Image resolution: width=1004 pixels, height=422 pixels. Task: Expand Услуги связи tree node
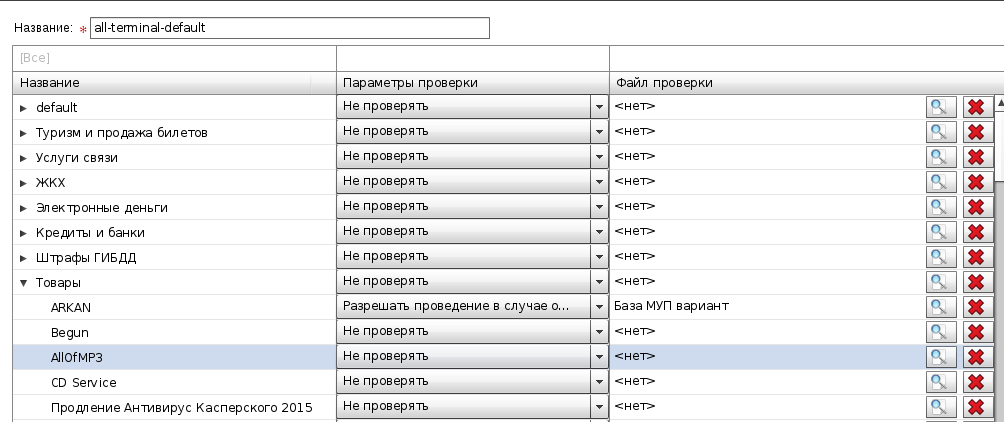[24, 158]
